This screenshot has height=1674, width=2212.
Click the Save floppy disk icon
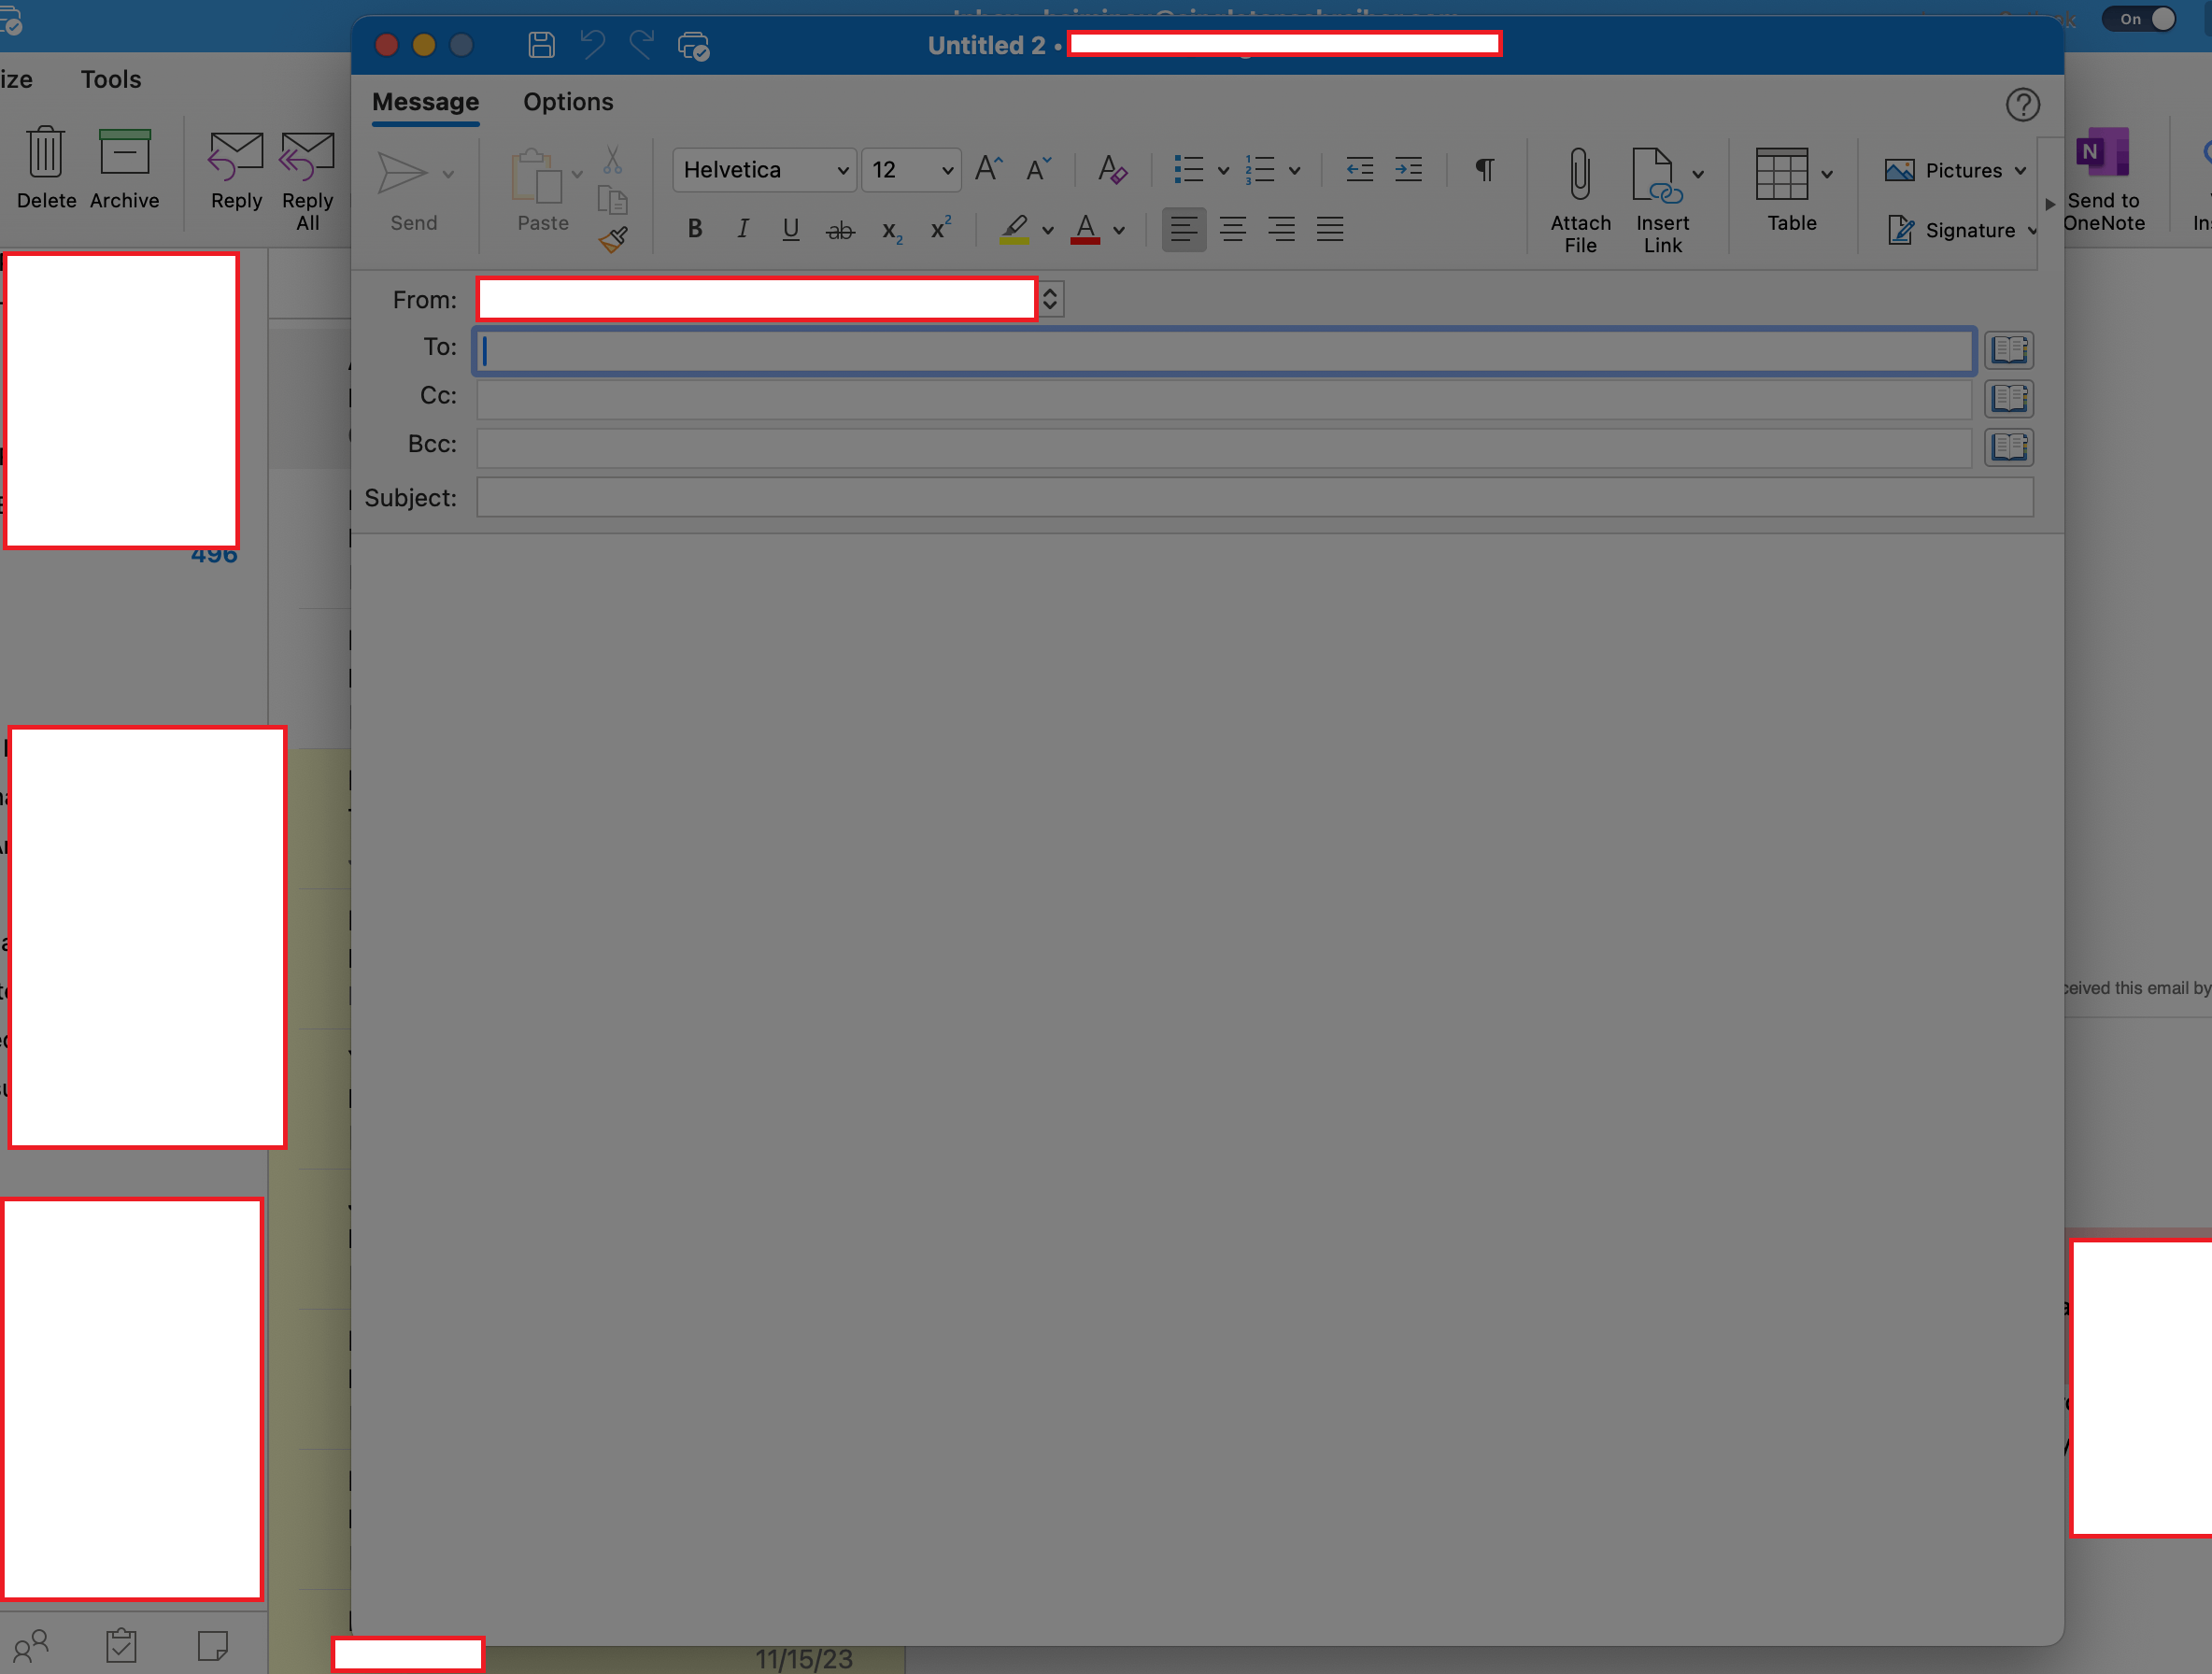pyautogui.click(x=542, y=45)
